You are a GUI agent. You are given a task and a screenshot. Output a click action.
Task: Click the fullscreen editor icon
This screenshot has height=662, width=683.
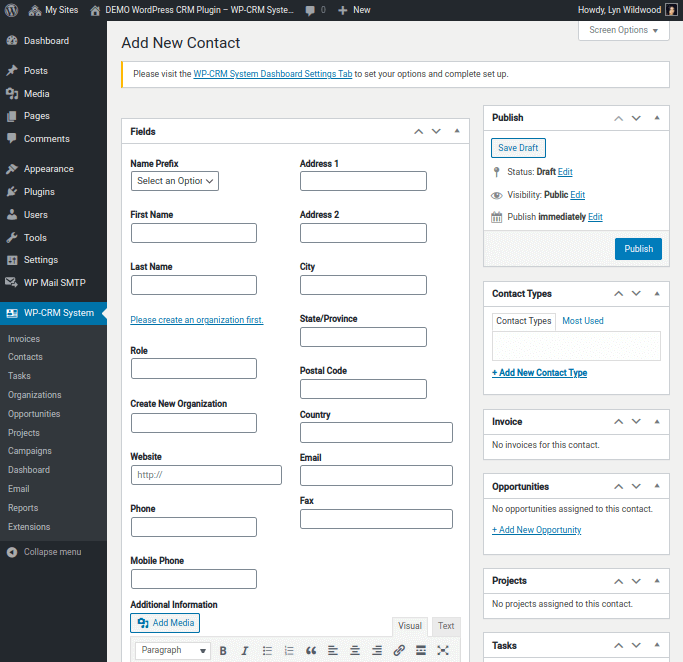coord(443,651)
